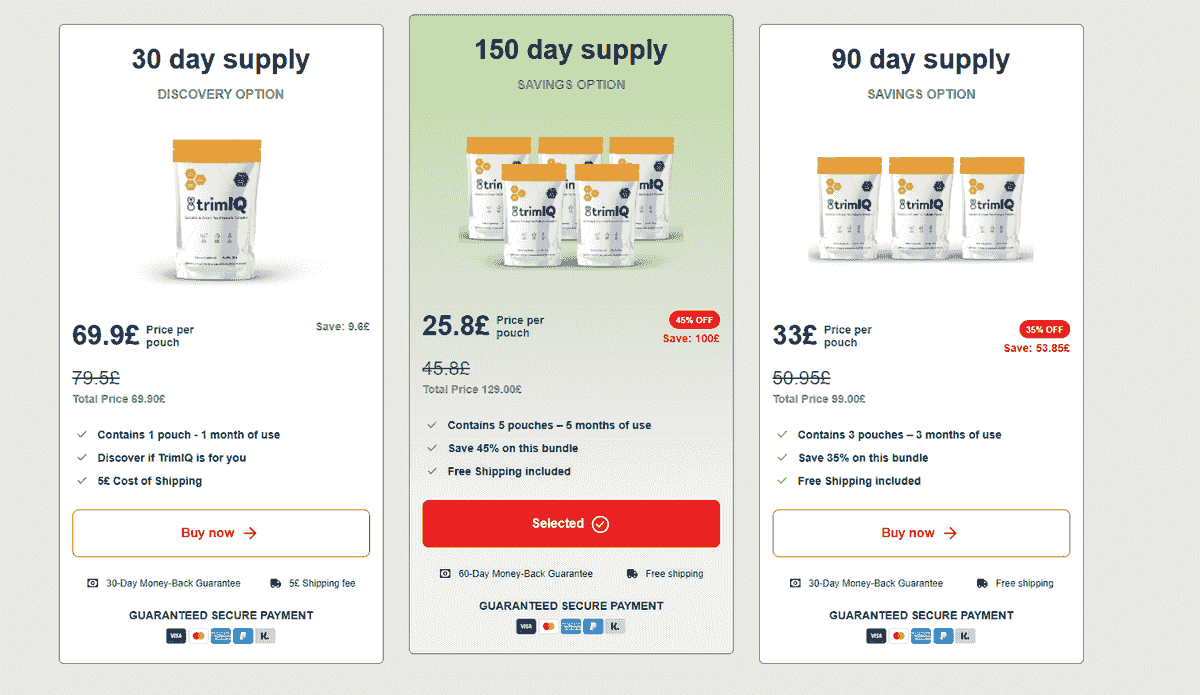Click Klarna icon in the 30 day supply card
Viewport: 1200px width, 695px height.
coord(265,636)
